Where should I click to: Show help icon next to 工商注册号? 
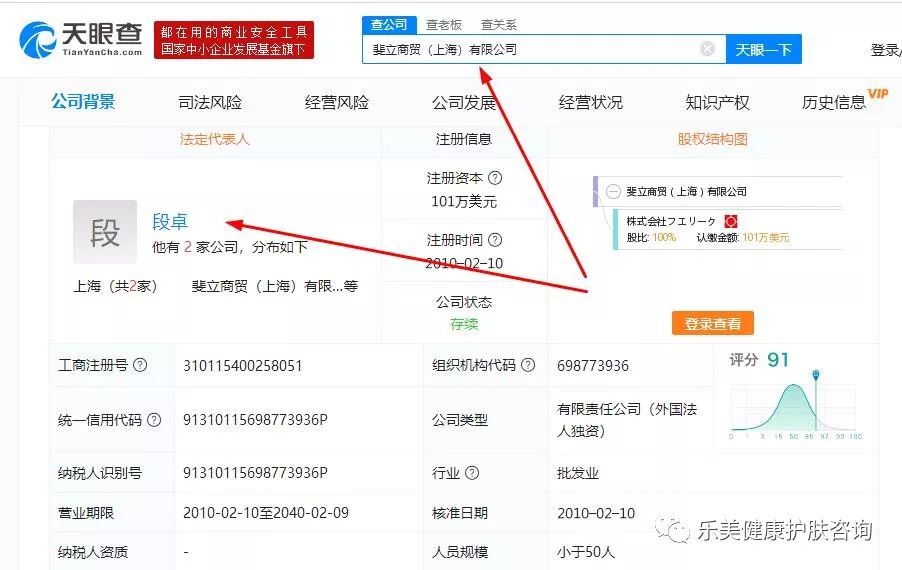[x=140, y=365]
